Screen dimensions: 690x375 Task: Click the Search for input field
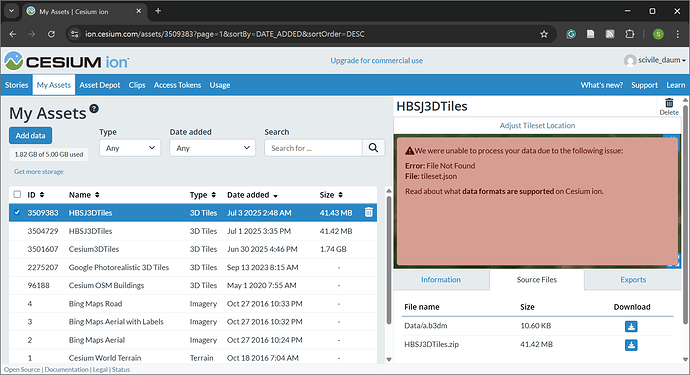coord(313,148)
